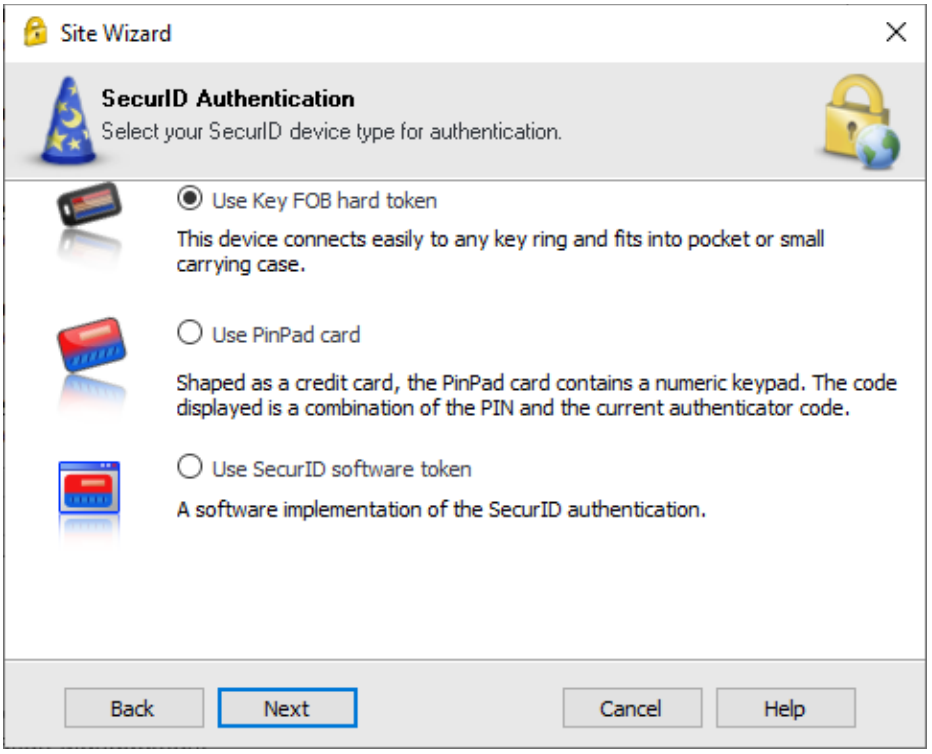Click the Key FOB hard token icon

[89, 204]
